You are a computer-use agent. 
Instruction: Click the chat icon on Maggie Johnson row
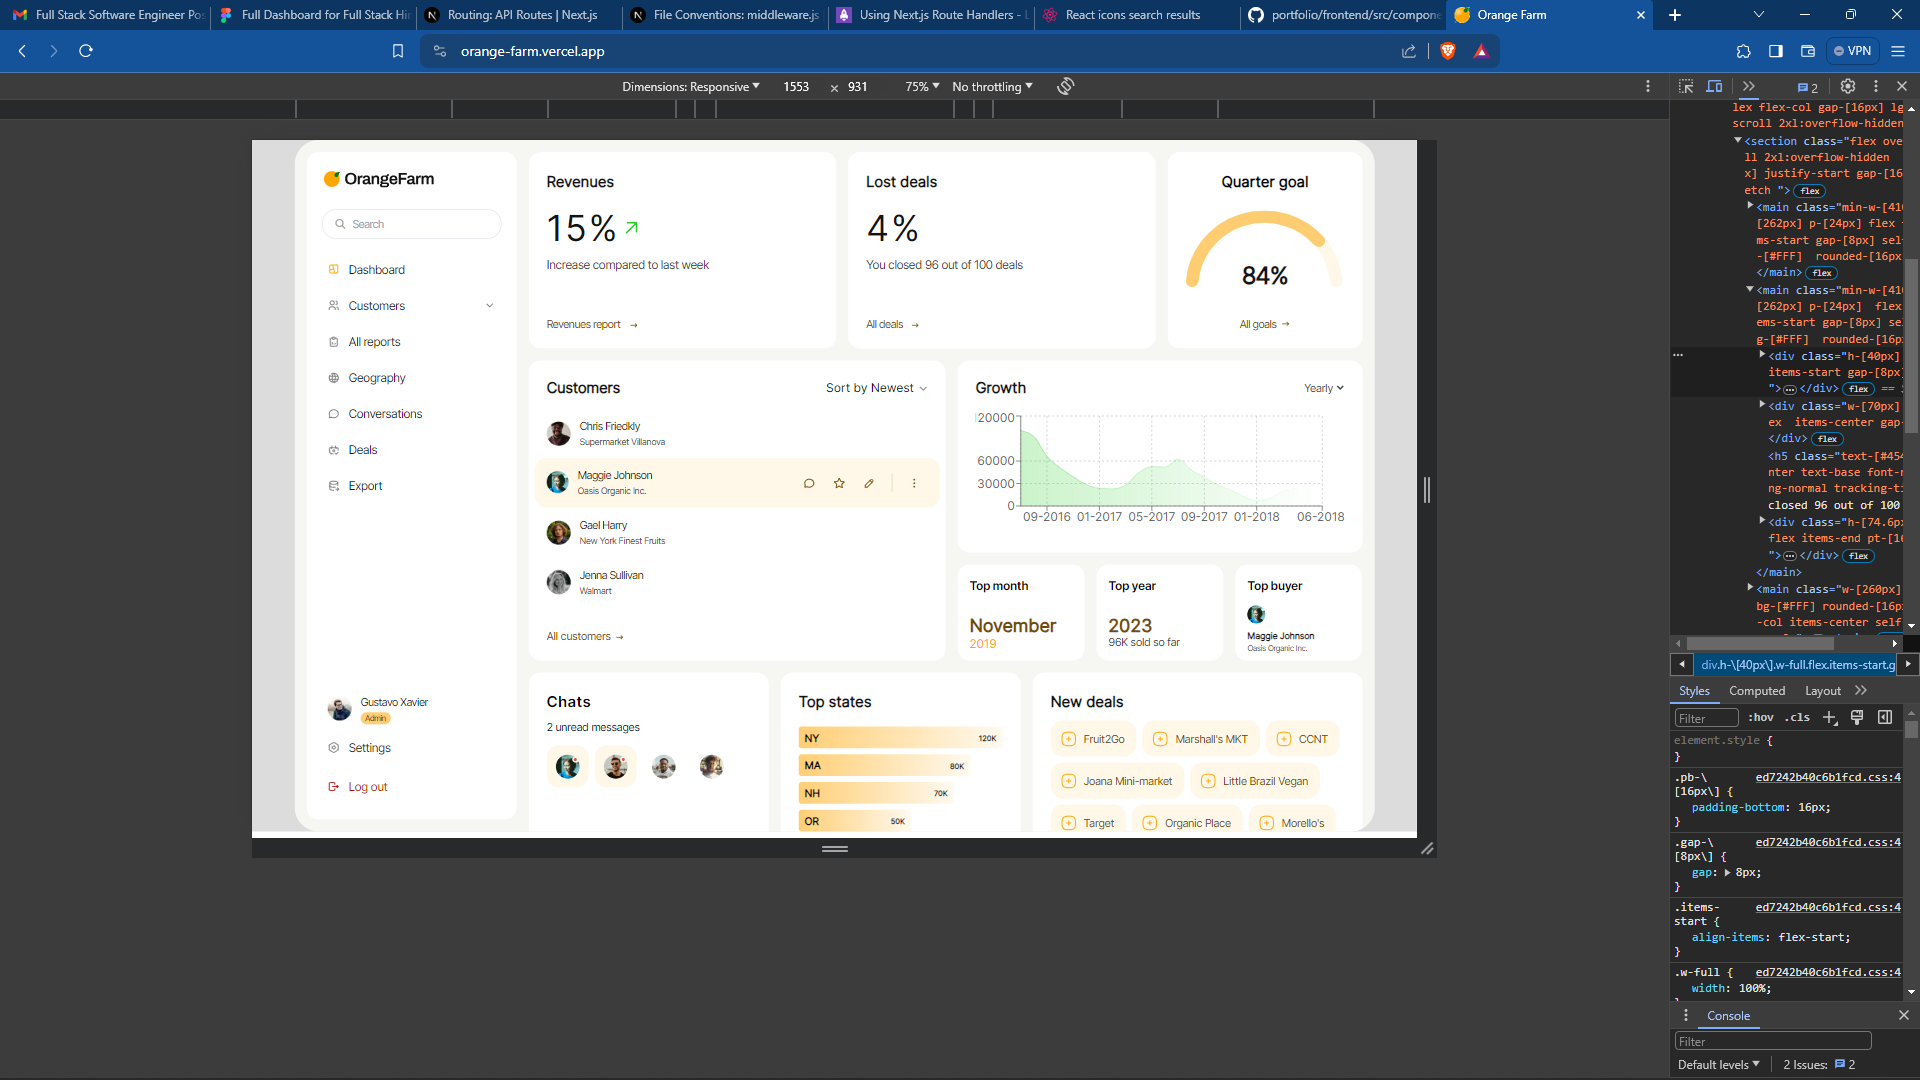pos(809,483)
